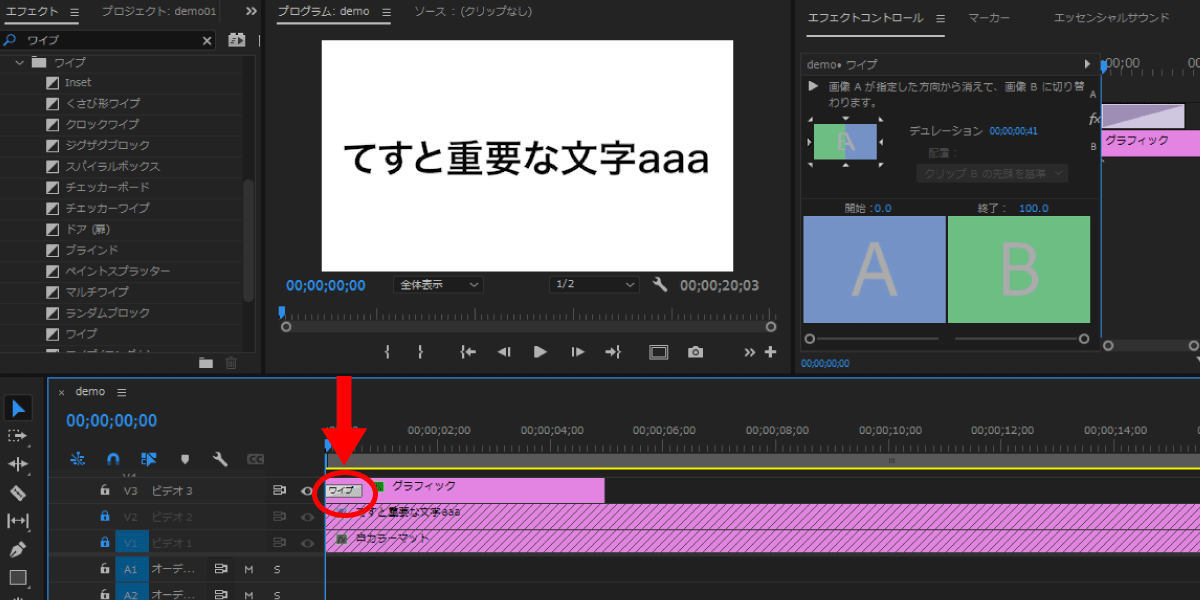Select the ワイプ transition on timeline clip
The image size is (1200, 600).
343,490
